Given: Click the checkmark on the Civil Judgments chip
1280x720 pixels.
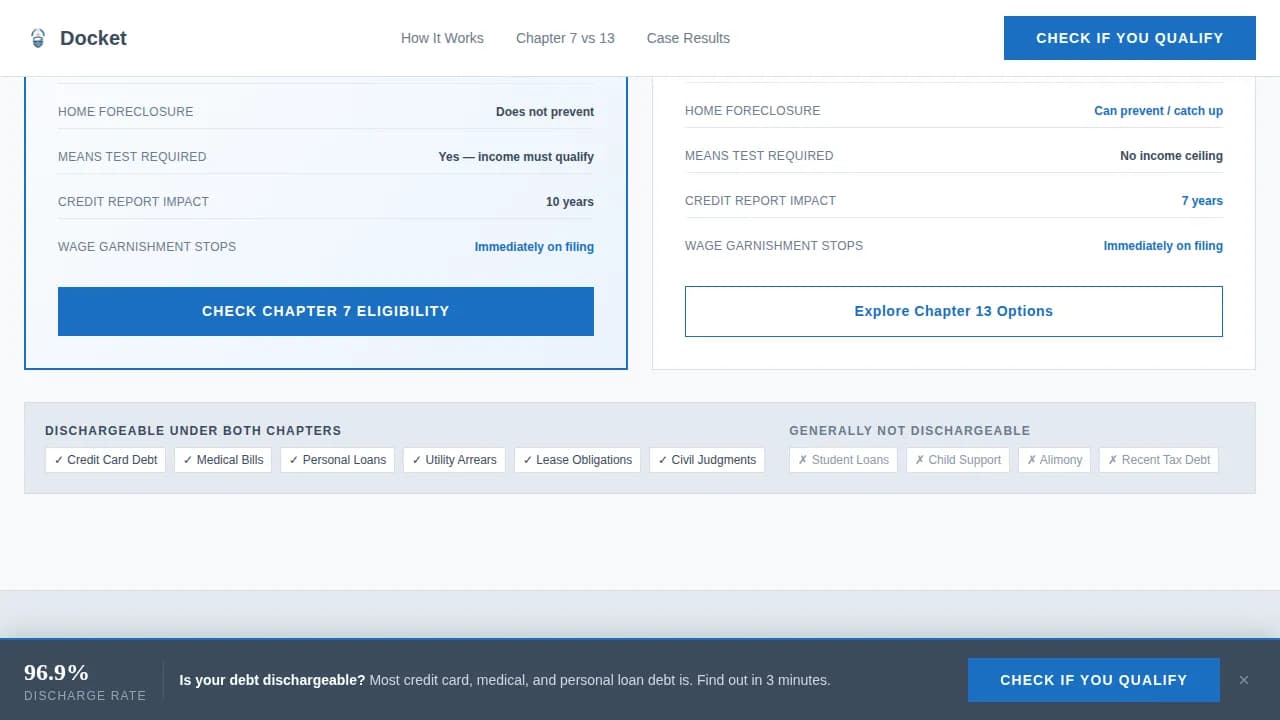Looking at the screenshot, I should tap(663, 460).
